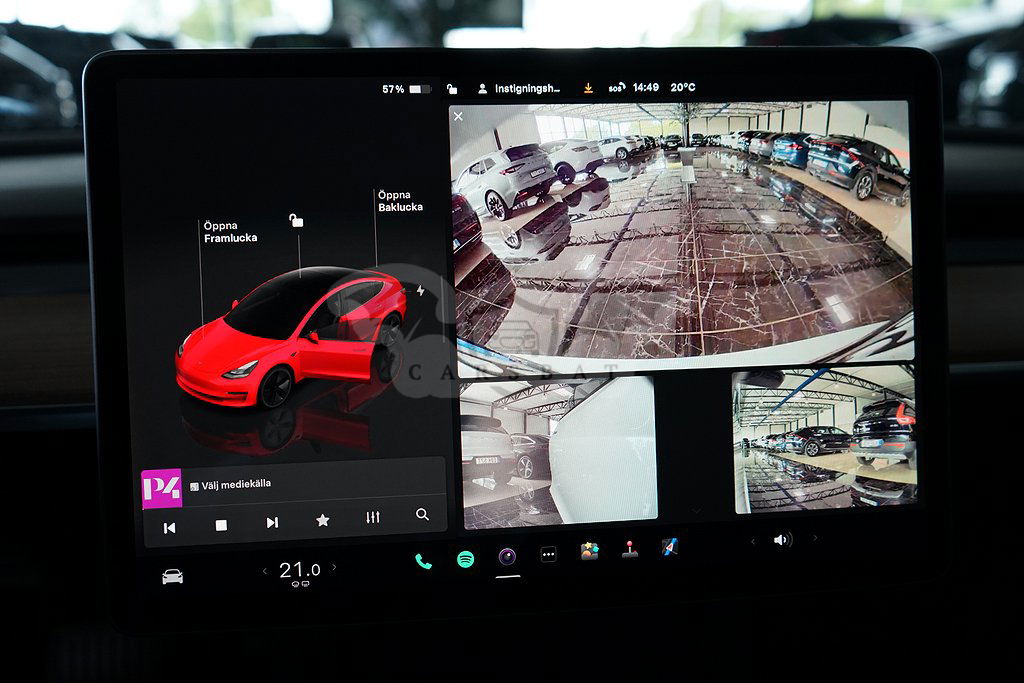Toggle the door lock above the car

point(295,220)
